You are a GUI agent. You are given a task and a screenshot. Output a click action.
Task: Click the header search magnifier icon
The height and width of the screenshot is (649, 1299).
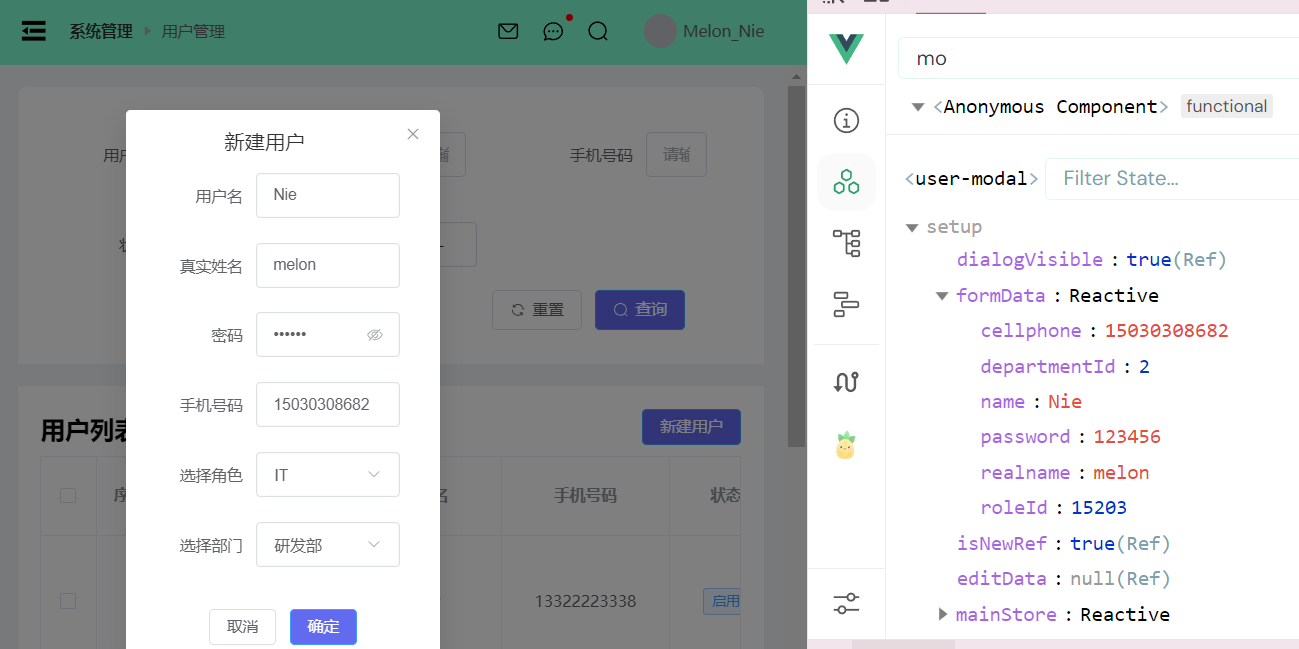(598, 31)
